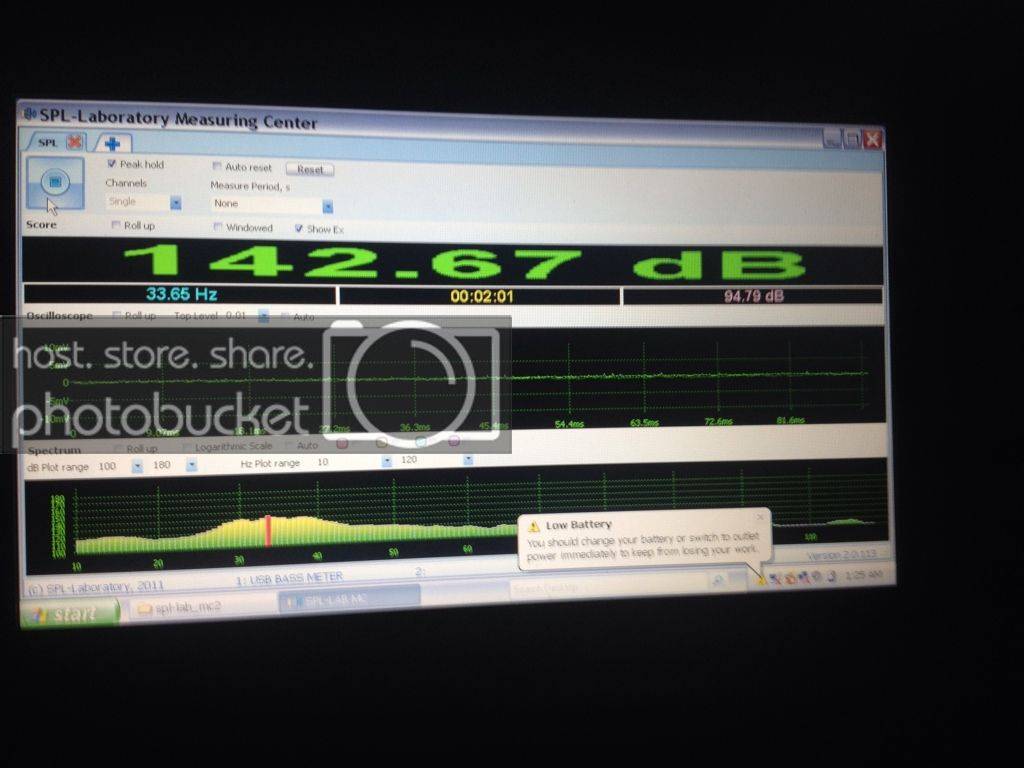Image resolution: width=1024 pixels, height=768 pixels.
Task: Click the Low Battery warning triangle in balloon
Action: pos(534,526)
